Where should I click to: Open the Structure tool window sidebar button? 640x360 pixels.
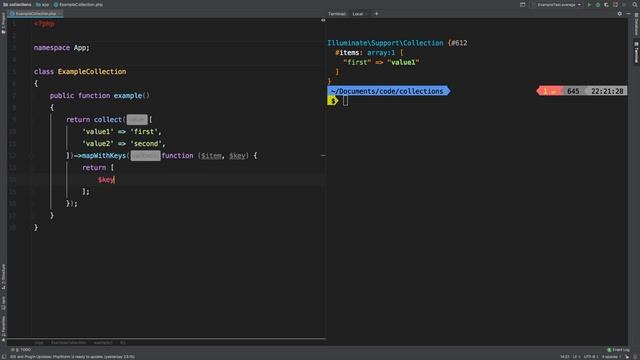point(3,277)
